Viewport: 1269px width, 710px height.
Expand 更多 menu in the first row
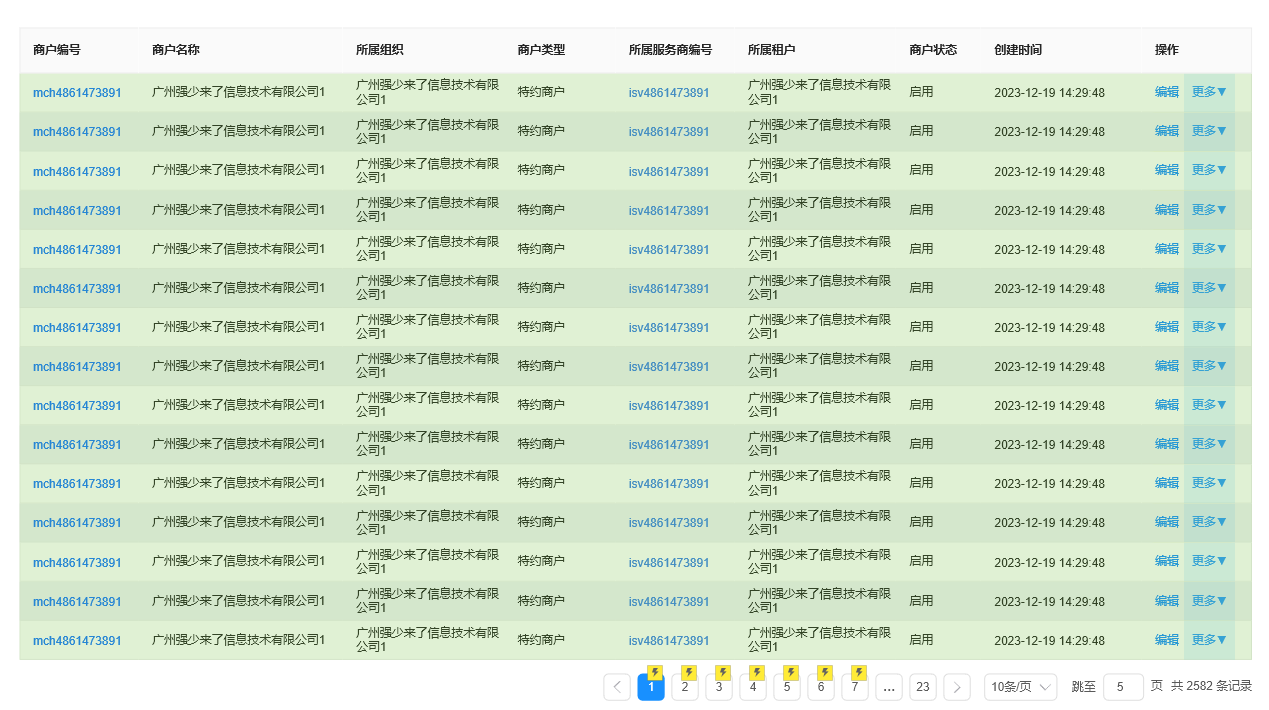pyautogui.click(x=1208, y=92)
